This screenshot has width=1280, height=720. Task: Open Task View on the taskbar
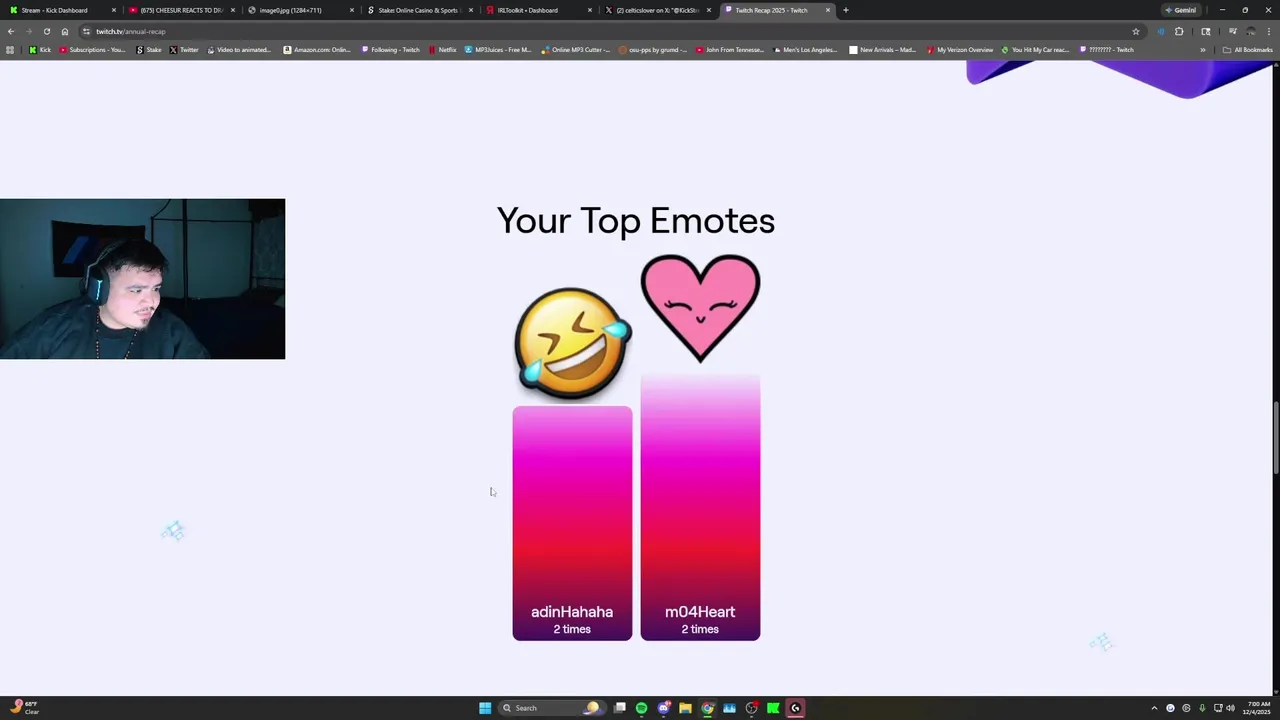pyautogui.click(x=620, y=708)
